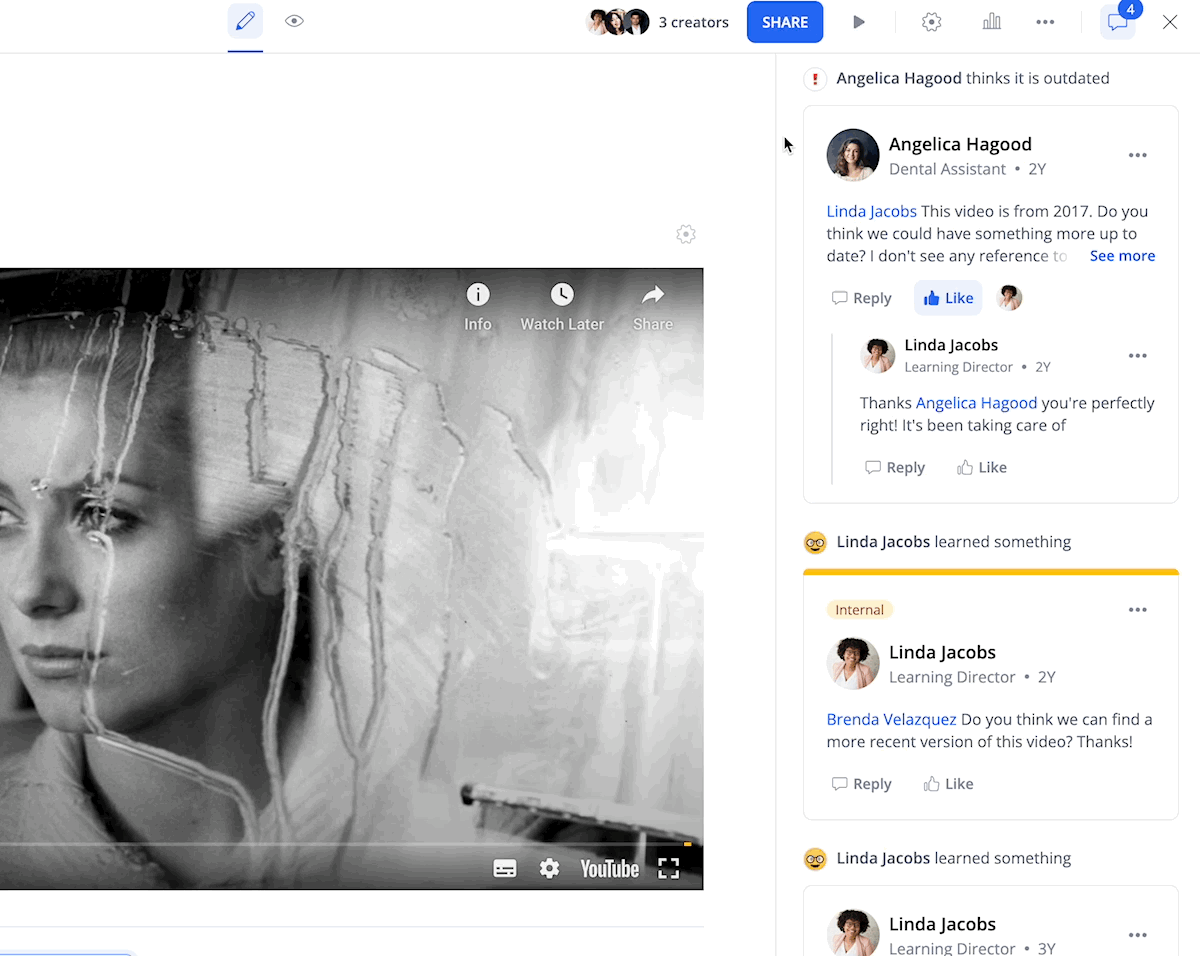Click the gear icon above the video
This screenshot has width=1200, height=956.
[686, 234]
